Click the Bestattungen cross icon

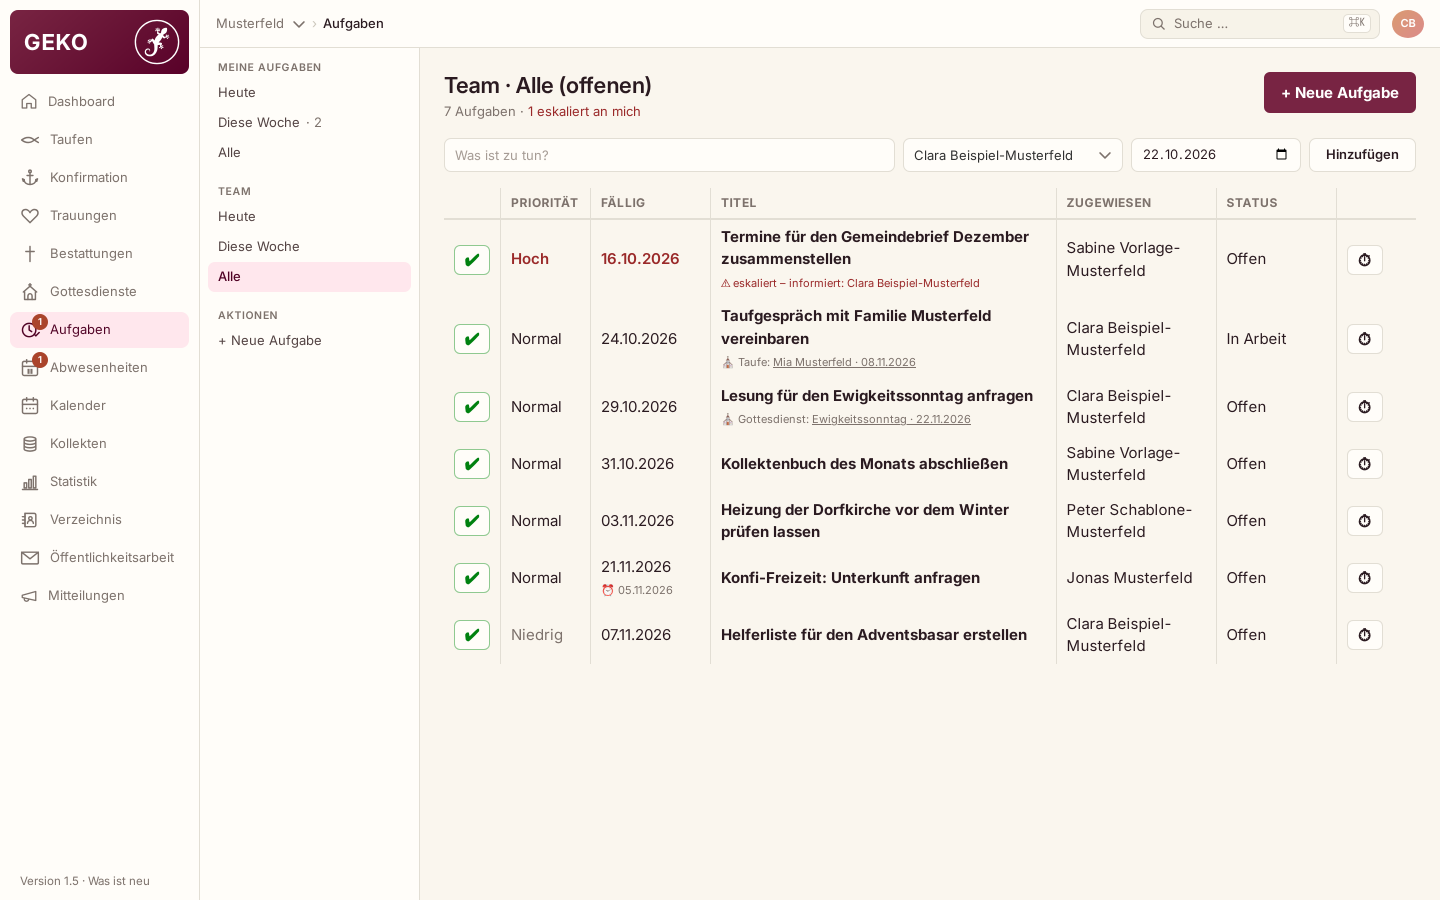(x=30, y=253)
